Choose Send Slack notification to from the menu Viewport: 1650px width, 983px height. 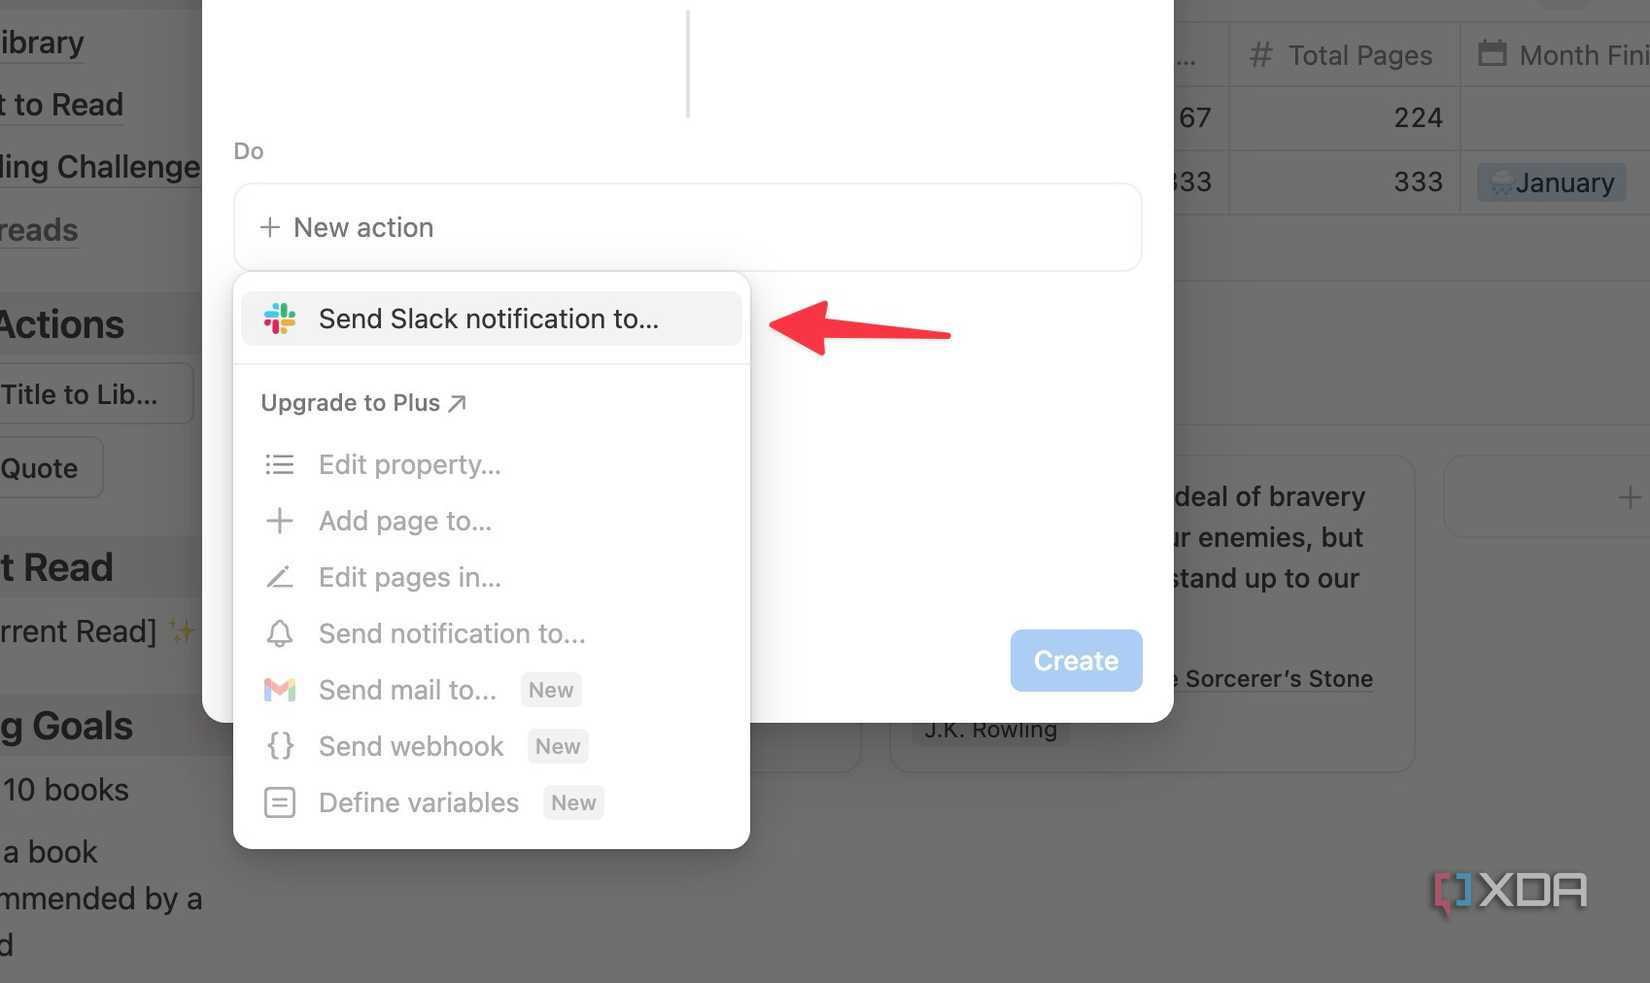click(488, 318)
